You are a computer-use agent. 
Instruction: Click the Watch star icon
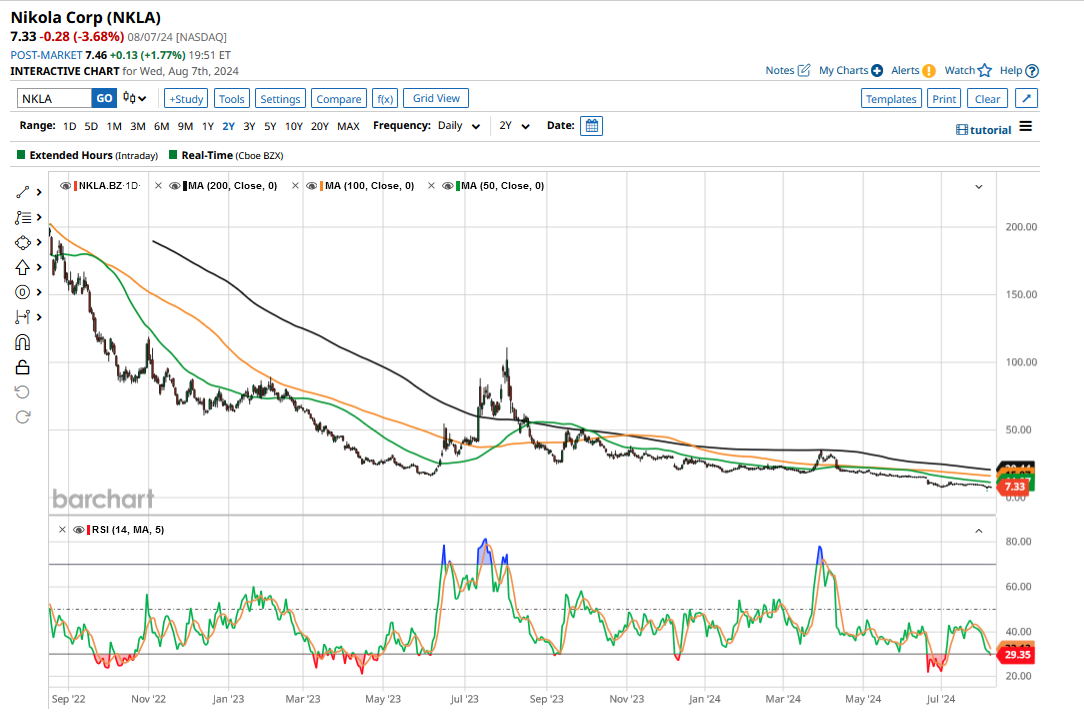[984, 70]
